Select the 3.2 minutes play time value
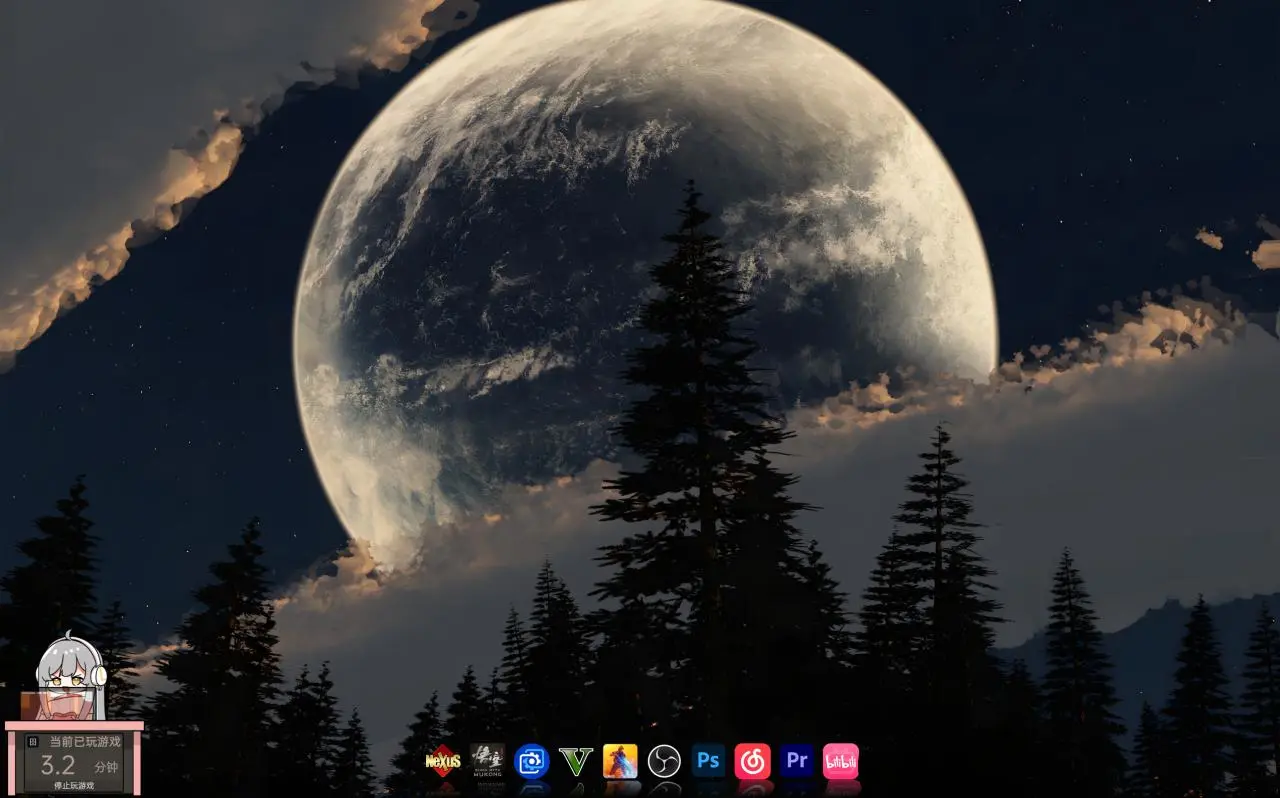Screen dimensions: 1280x798 (x=58, y=766)
